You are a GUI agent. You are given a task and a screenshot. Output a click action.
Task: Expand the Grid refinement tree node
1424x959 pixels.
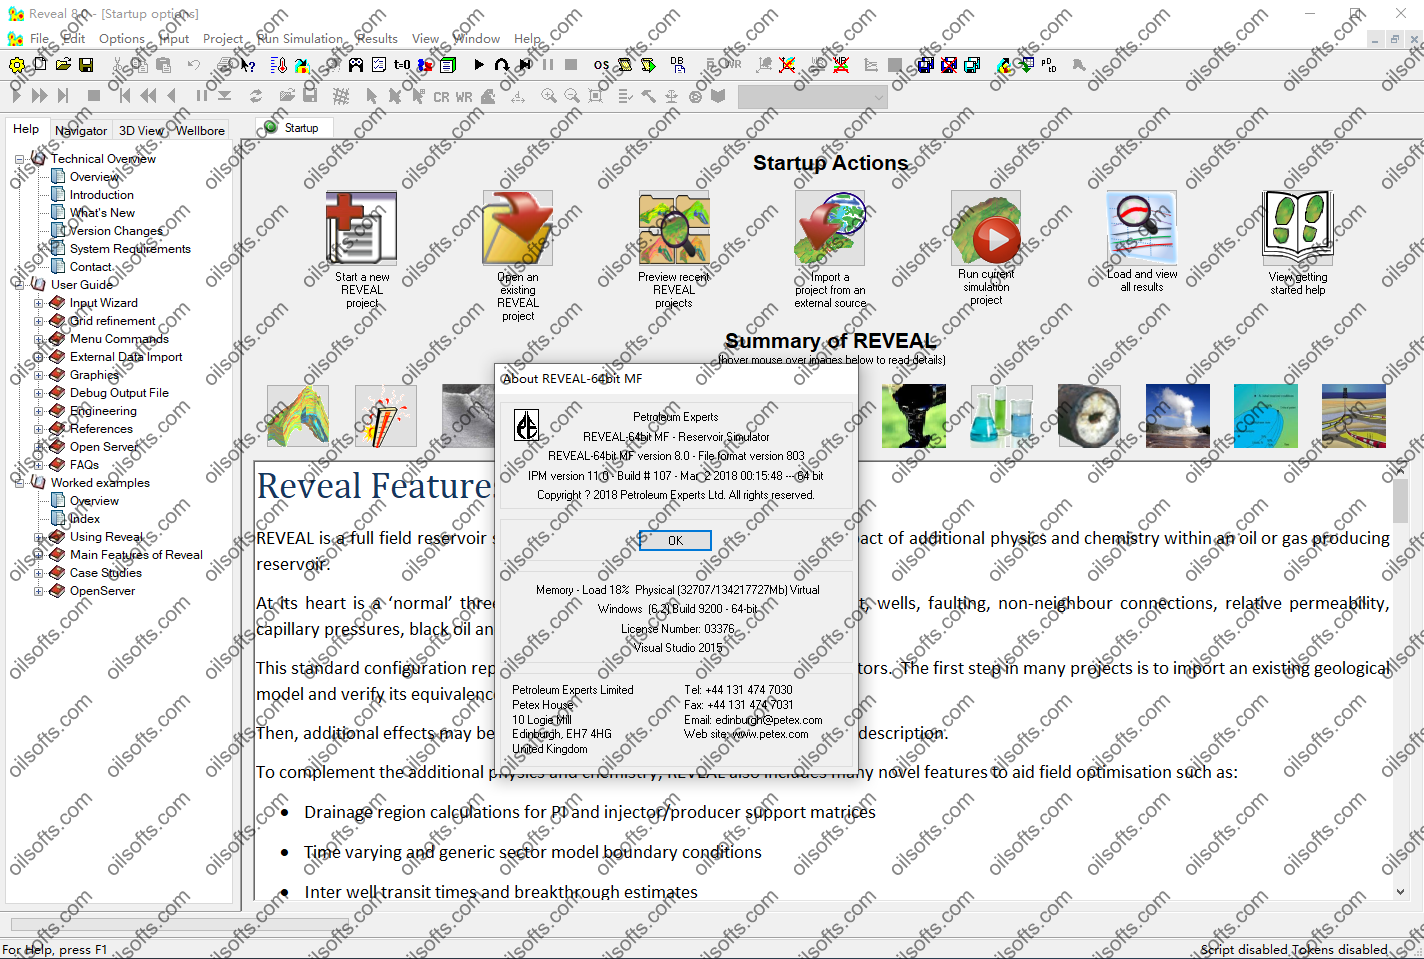click(x=39, y=321)
